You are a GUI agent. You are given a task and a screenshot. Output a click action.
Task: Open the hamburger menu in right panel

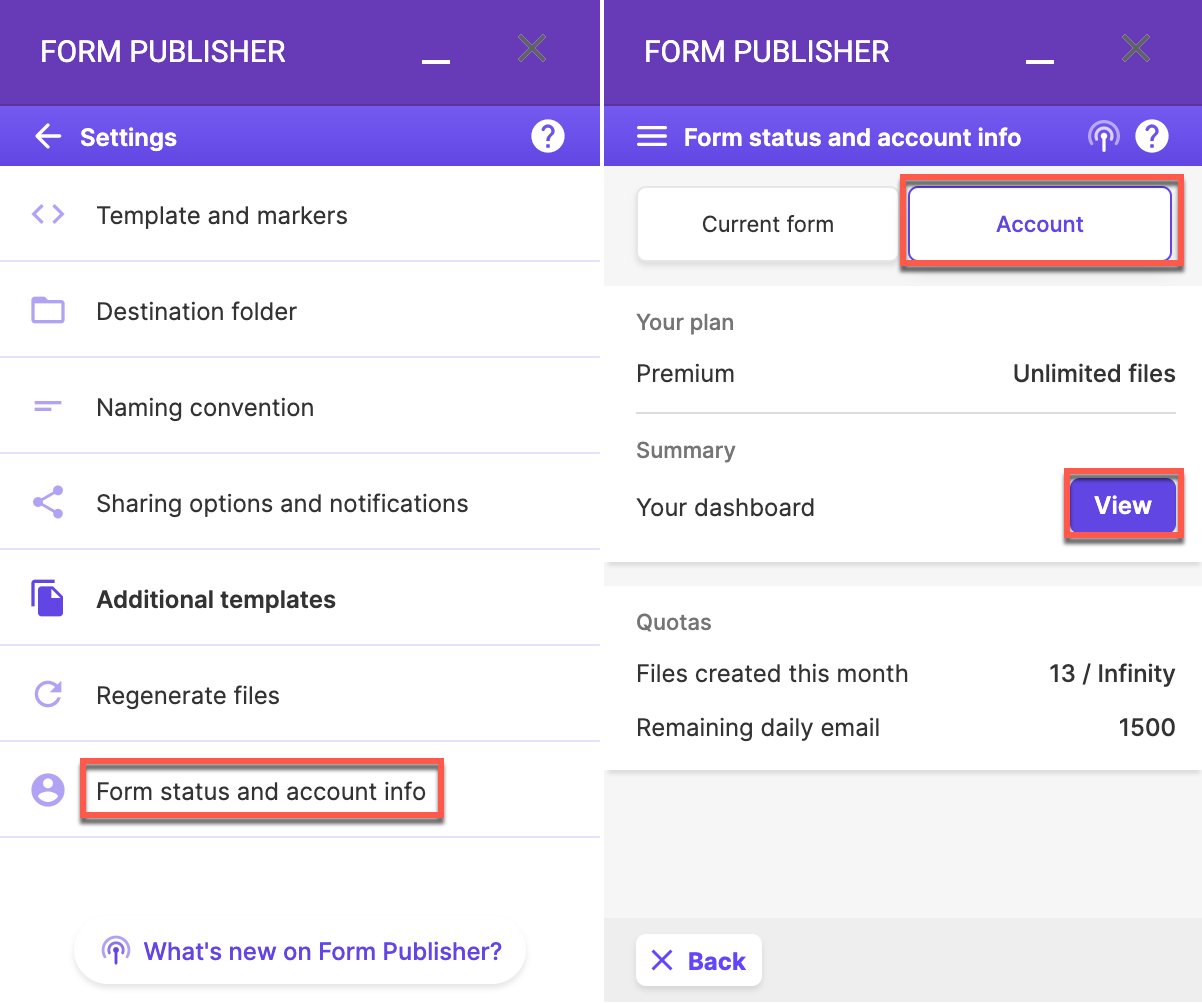point(652,136)
